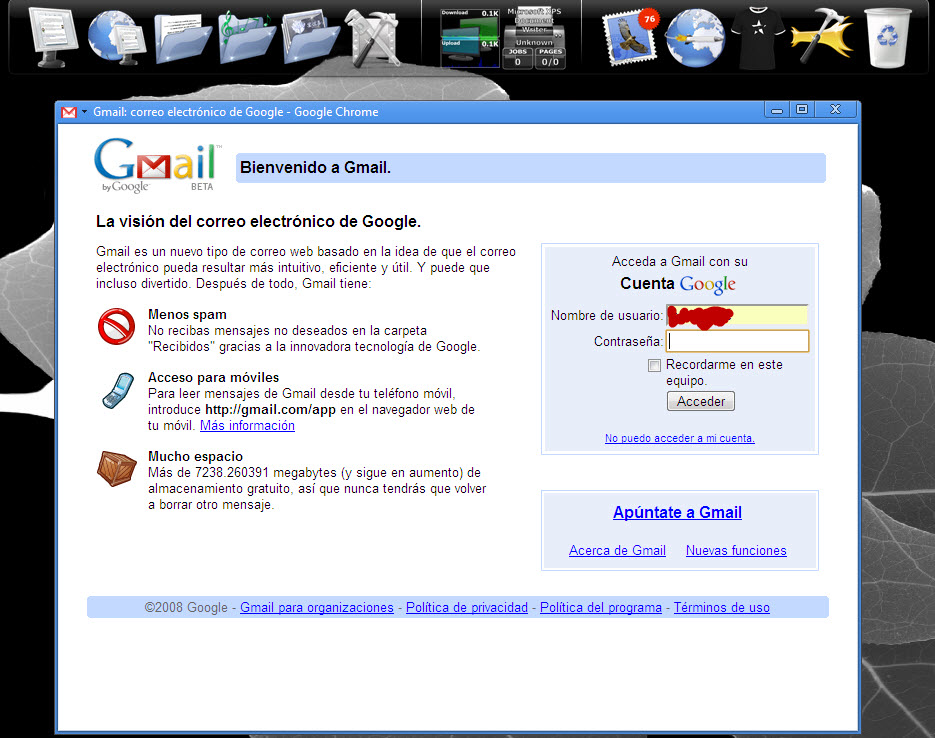Open the title bar dropdown arrow next to favicon

click(x=84, y=111)
